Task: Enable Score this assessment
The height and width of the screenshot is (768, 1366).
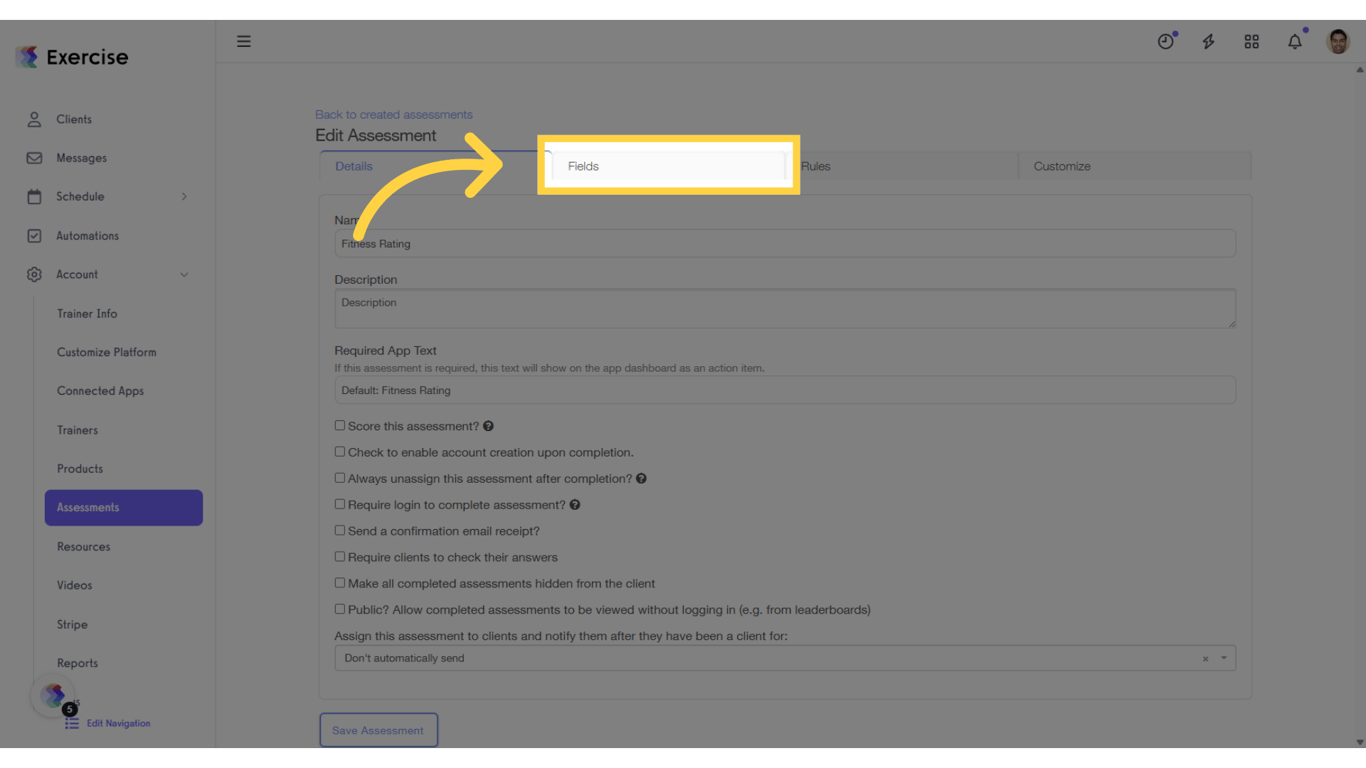Action: click(x=340, y=425)
